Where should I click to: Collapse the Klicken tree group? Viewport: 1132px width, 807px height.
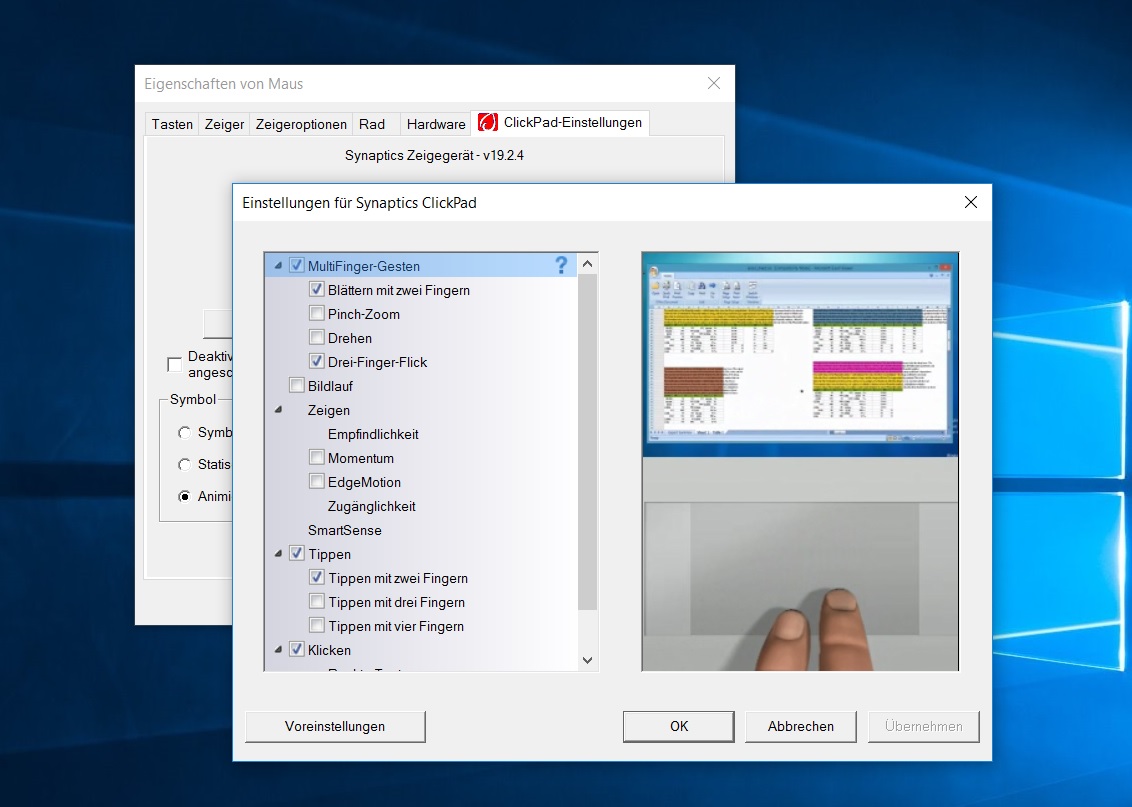click(278, 650)
